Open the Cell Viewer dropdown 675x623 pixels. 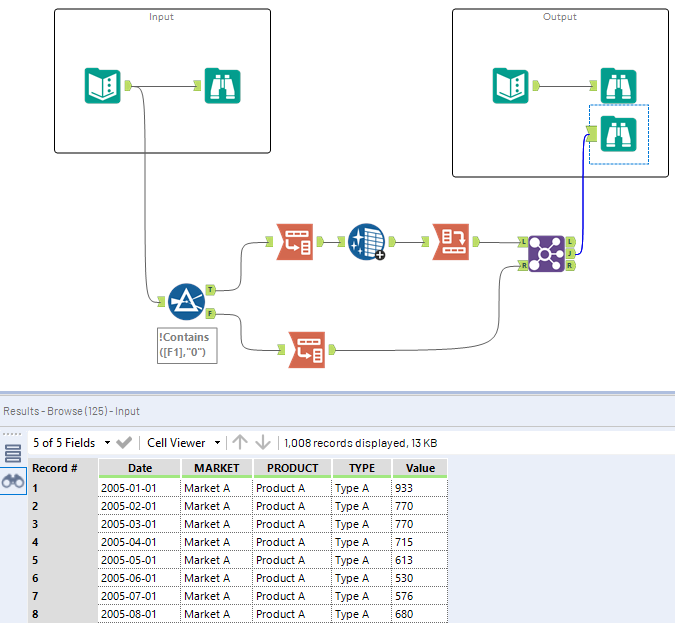tap(184, 443)
